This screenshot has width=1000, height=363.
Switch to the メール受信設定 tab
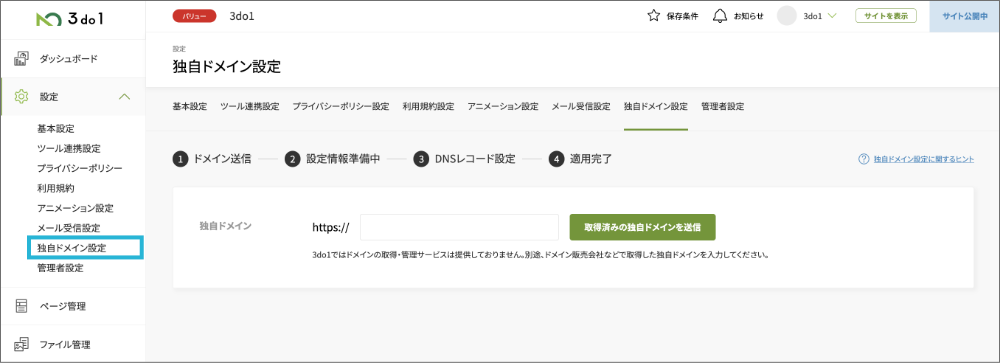point(581,107)
